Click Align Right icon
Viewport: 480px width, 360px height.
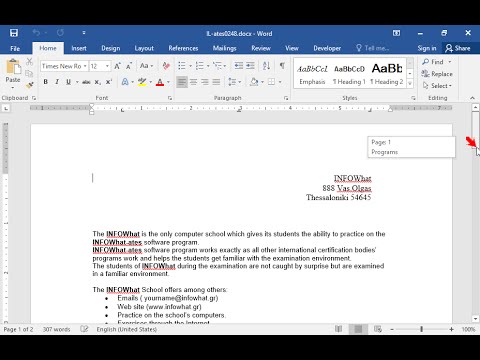coord(205,82)
